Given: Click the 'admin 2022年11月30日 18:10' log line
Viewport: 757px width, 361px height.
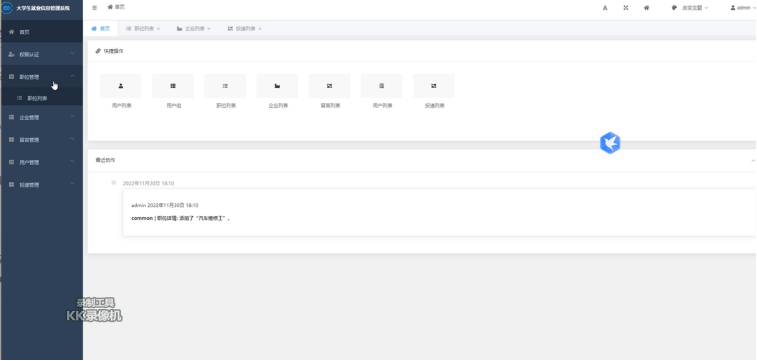Looking at the screenshot, I should click(165, 205).
